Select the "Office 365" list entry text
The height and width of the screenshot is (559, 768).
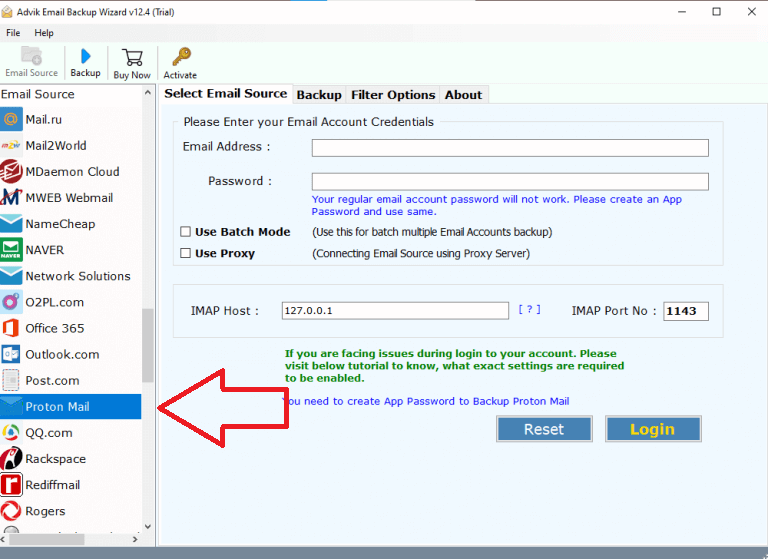coord(55,328)
